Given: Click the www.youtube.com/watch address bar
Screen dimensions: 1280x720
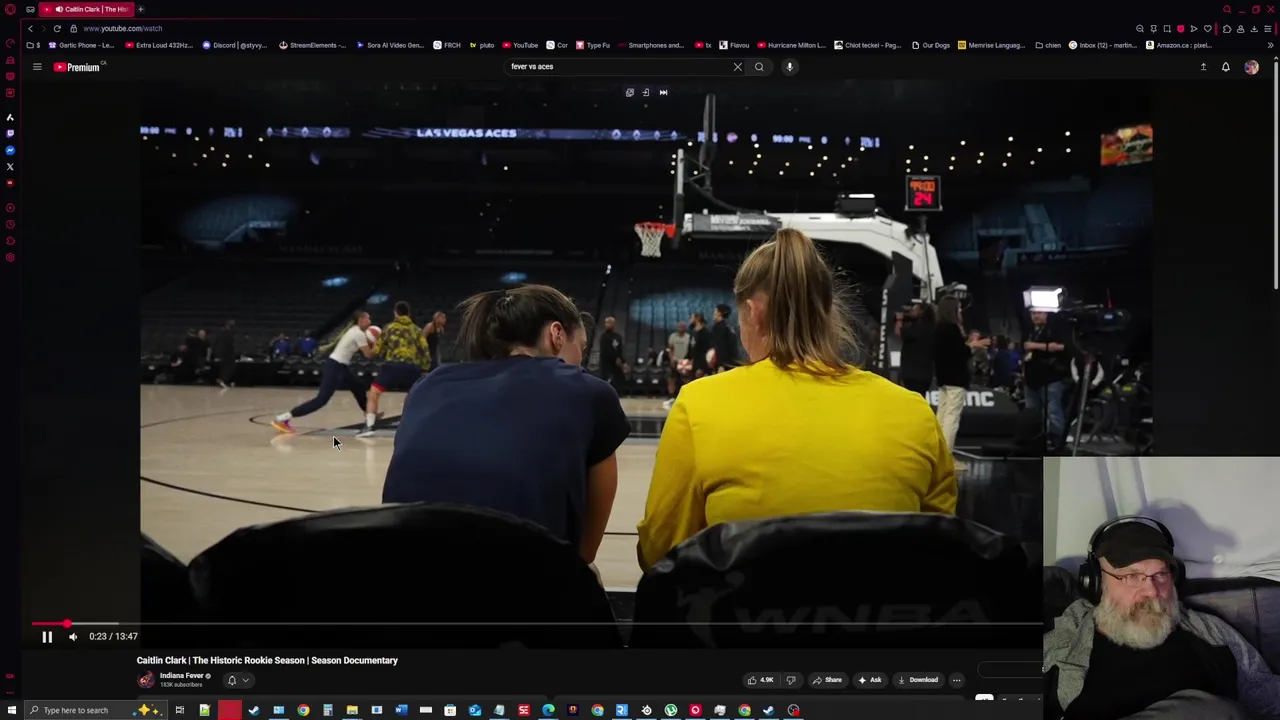Looking at the screenshot, I should (x=122, y=28).
